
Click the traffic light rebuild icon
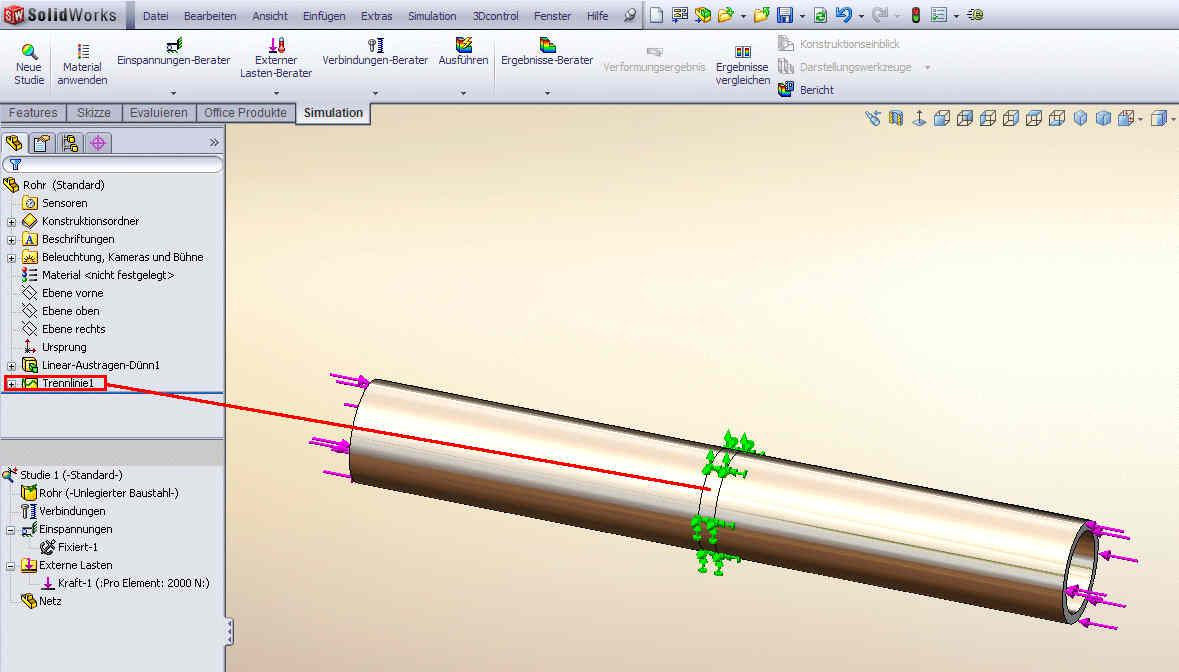pos(916,15)
